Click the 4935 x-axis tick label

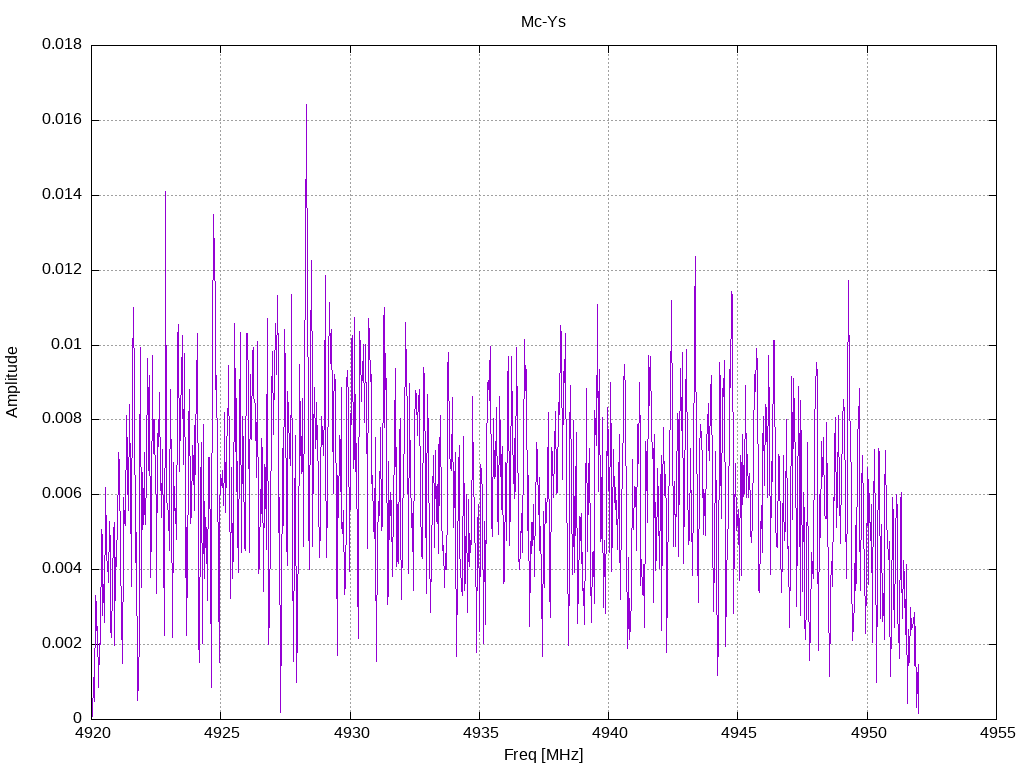[480, 733]
